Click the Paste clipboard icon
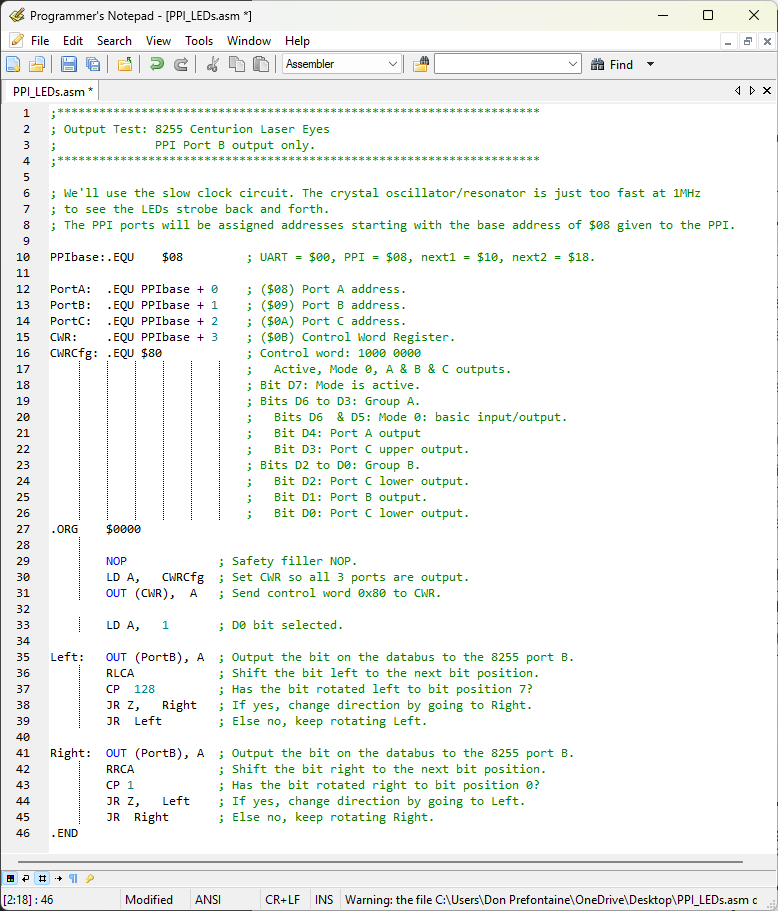778x911 pixels. click(x=261, y=64)
